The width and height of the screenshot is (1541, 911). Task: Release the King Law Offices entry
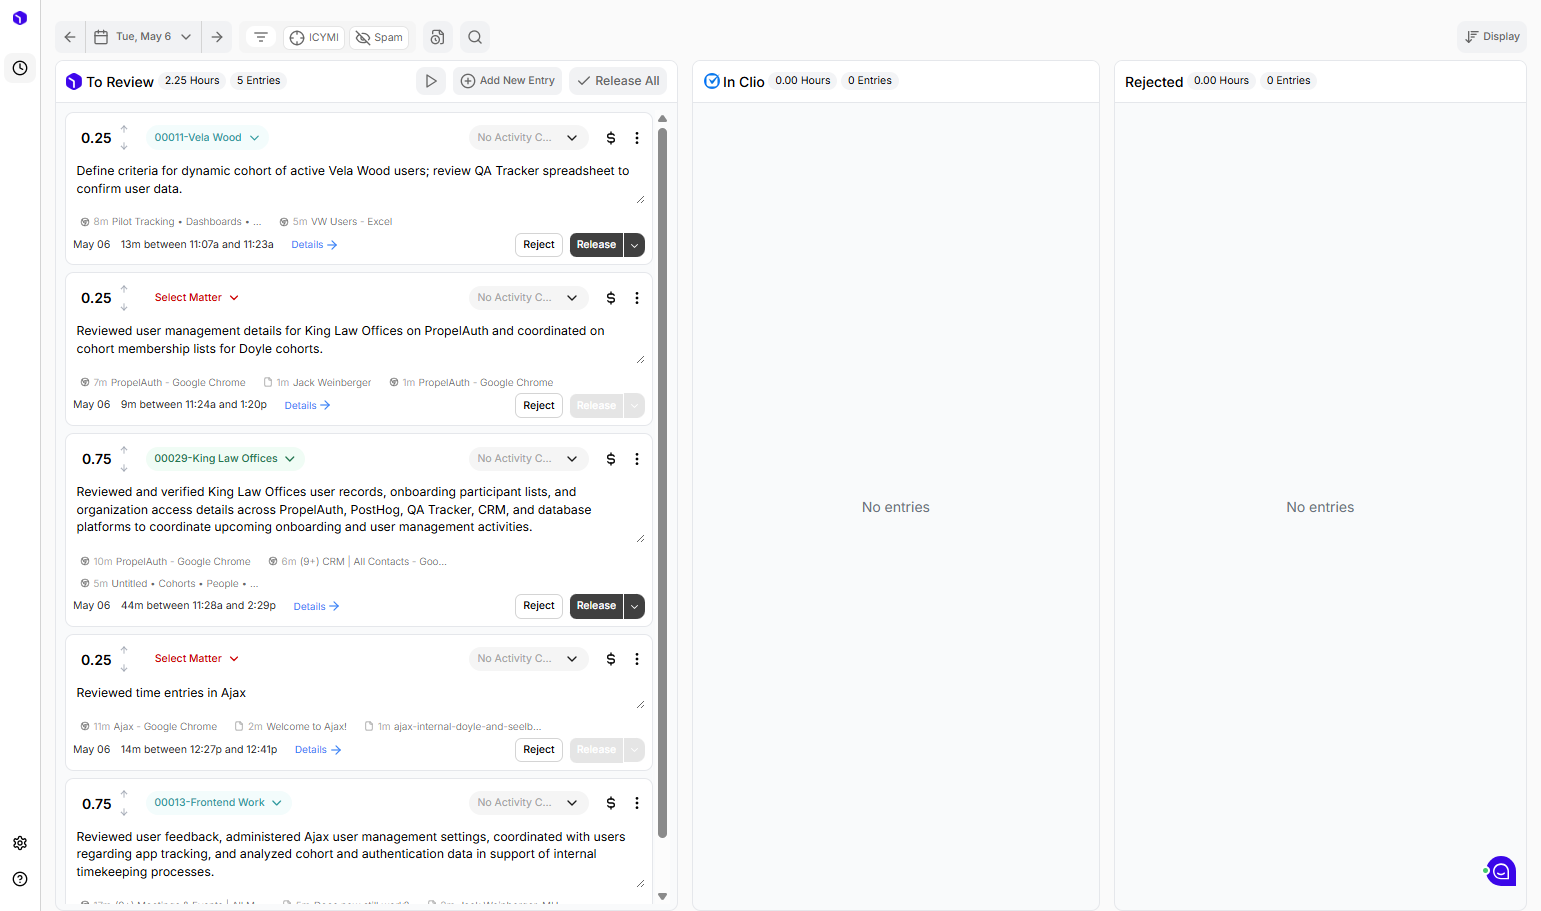pyautogui.click(x=597, y=606)
